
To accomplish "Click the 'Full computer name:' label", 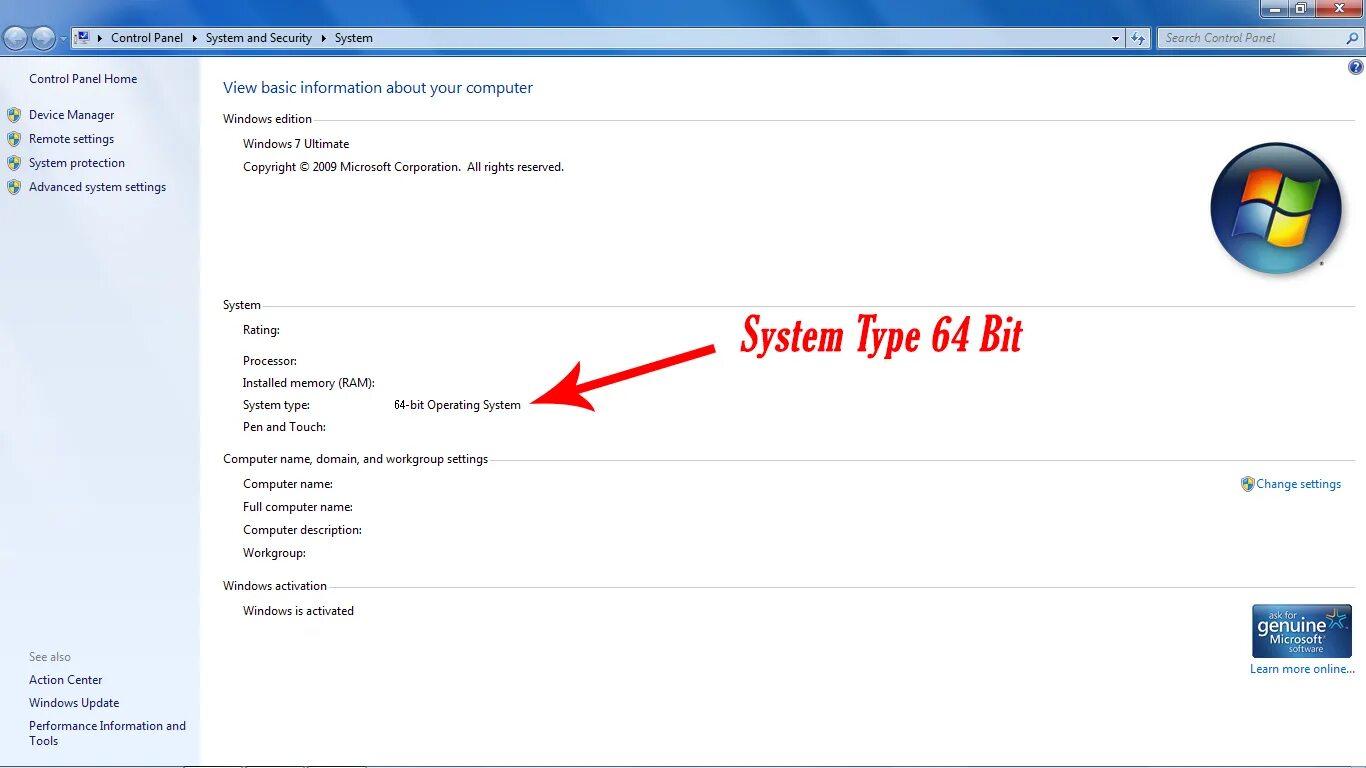I will tap(298, 507).
